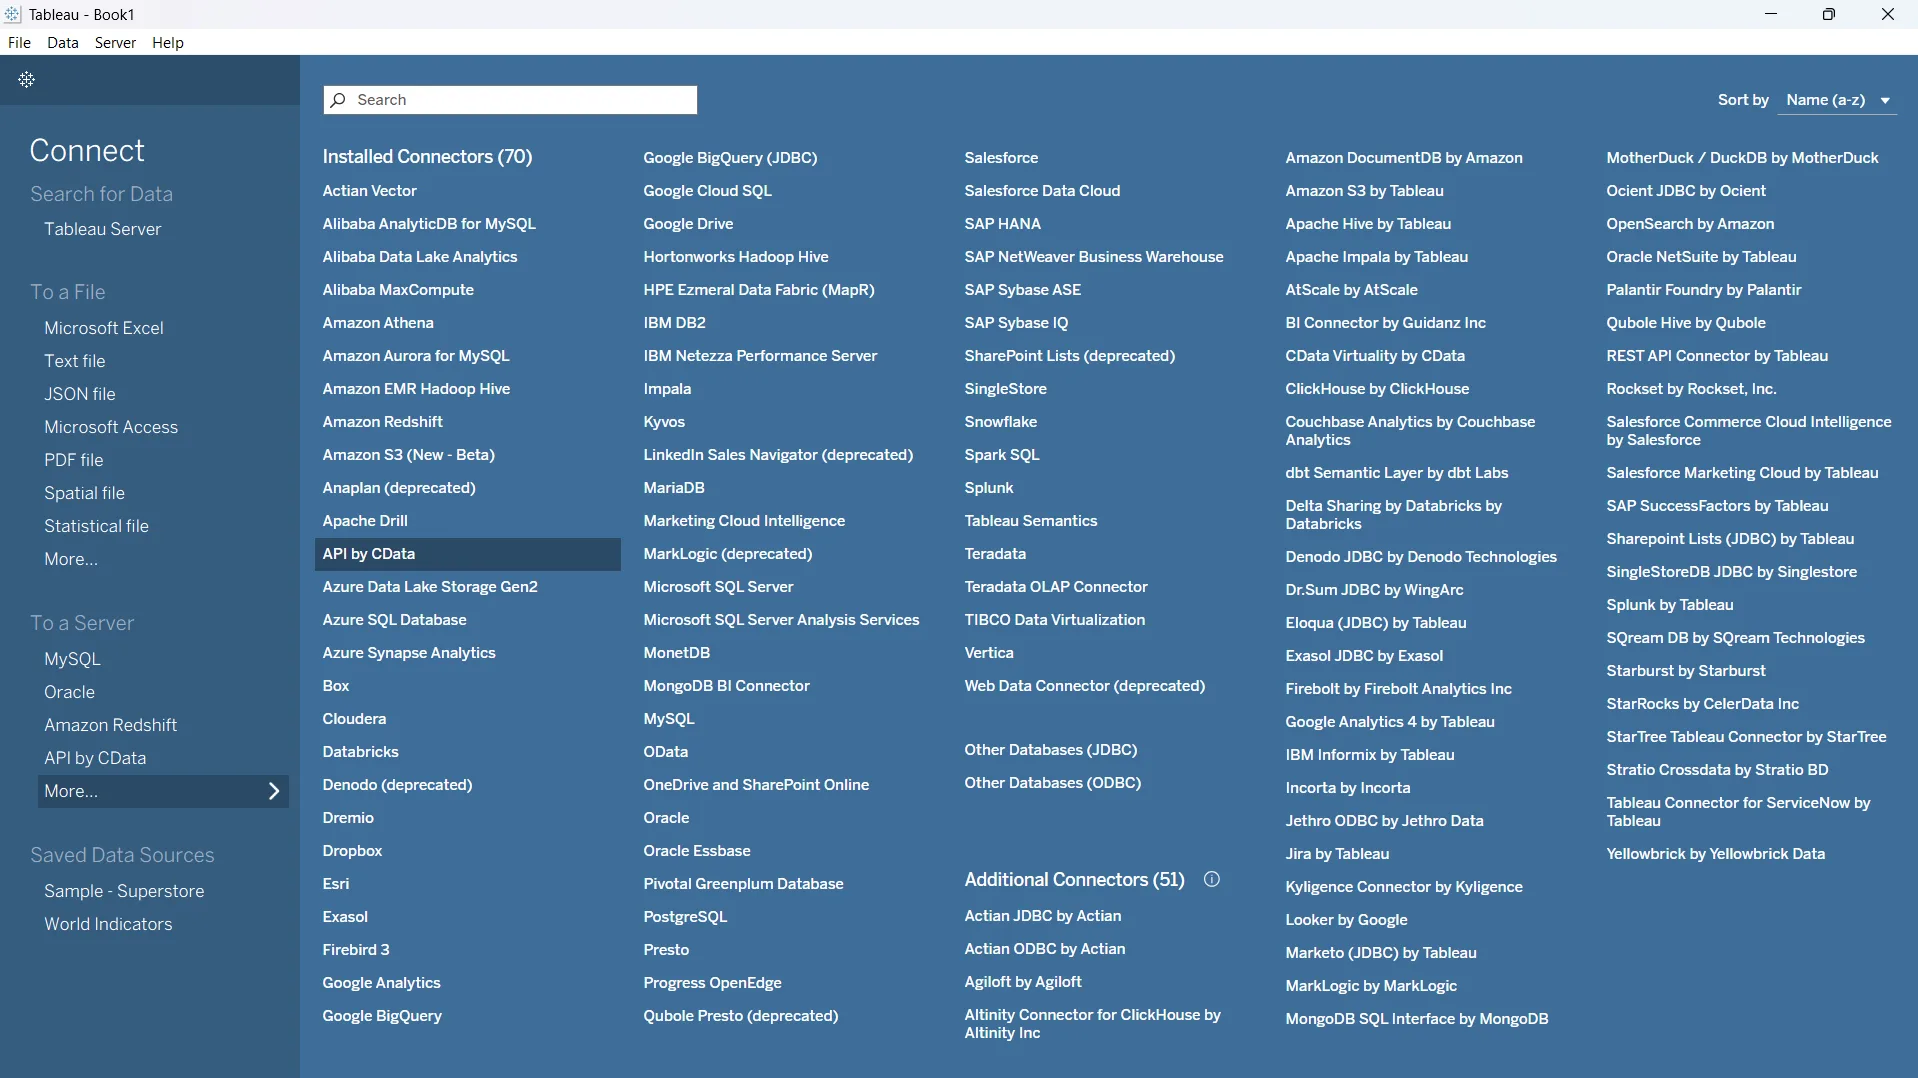Image resolution: width=1918 pixels, height=1078 pixels.
Task: Select Splunk by Tableau connector
Action: [1669, 605]
